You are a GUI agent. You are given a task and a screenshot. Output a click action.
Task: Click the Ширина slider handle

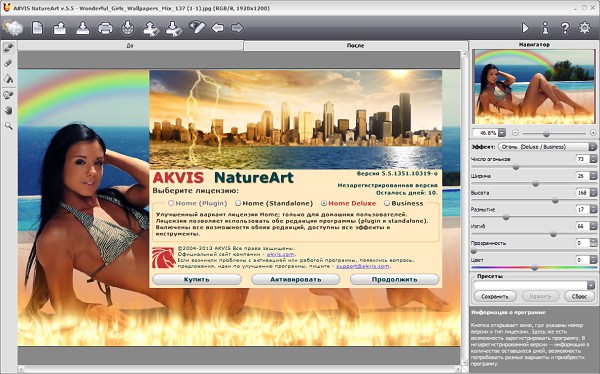536,184
